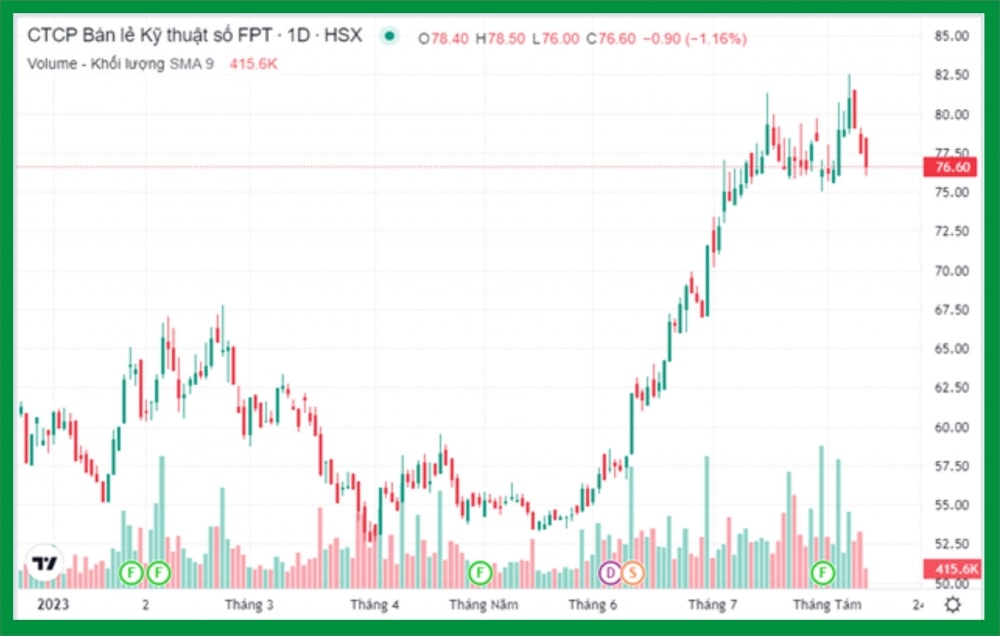Click the 1D interval label
This screenshot has width=1000, height=636.
(x=298, y=35)
